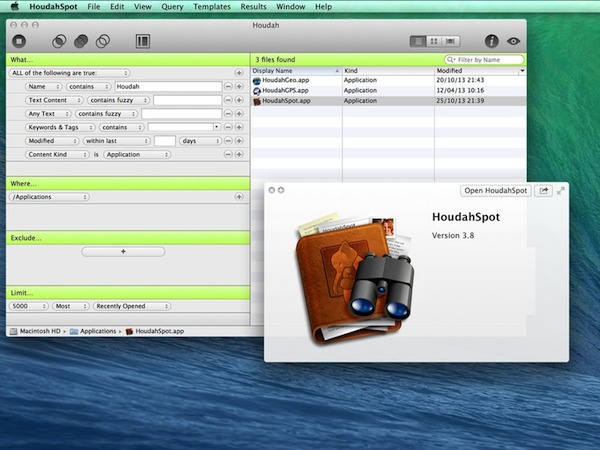Switch results to icon grid view

[x=434, y=41]
